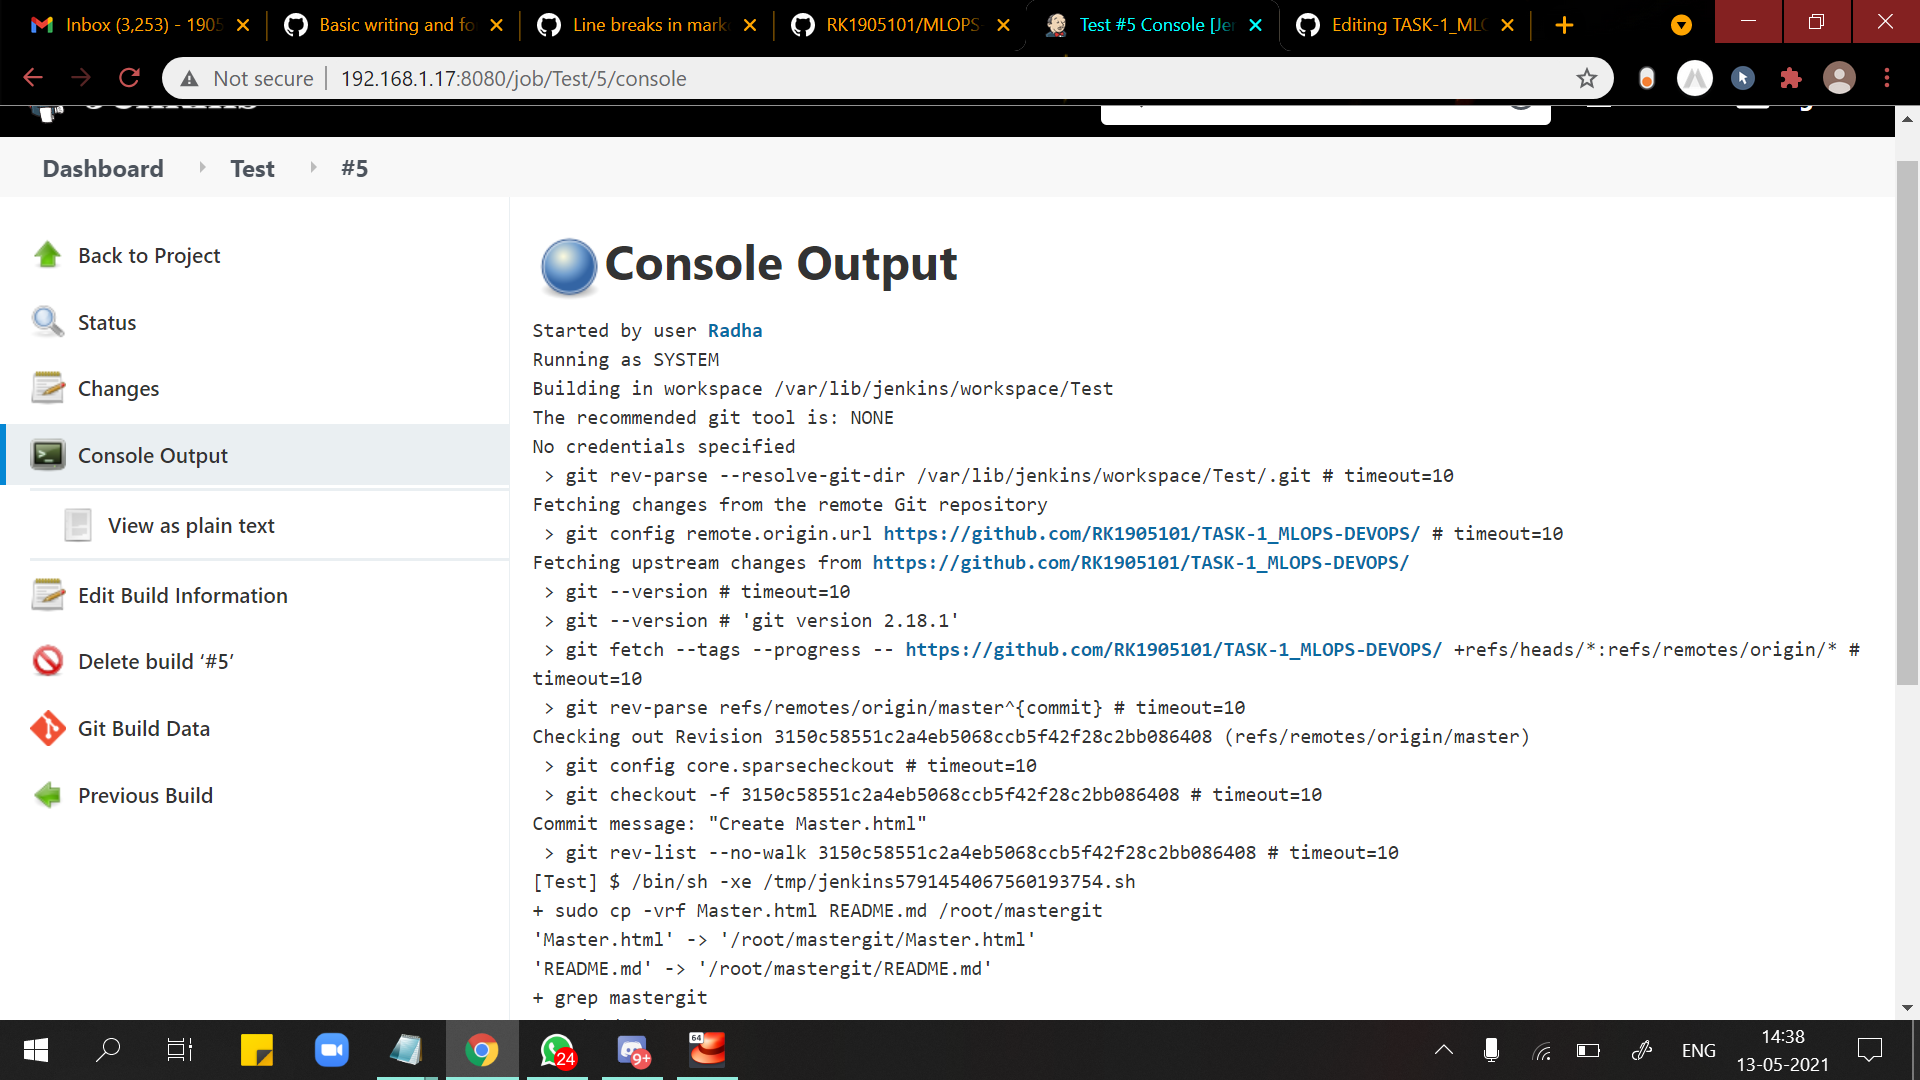This screenshot has height=1080, width=1920.
Task: Click the View as plain text document icon
Action: pos(77,525)
